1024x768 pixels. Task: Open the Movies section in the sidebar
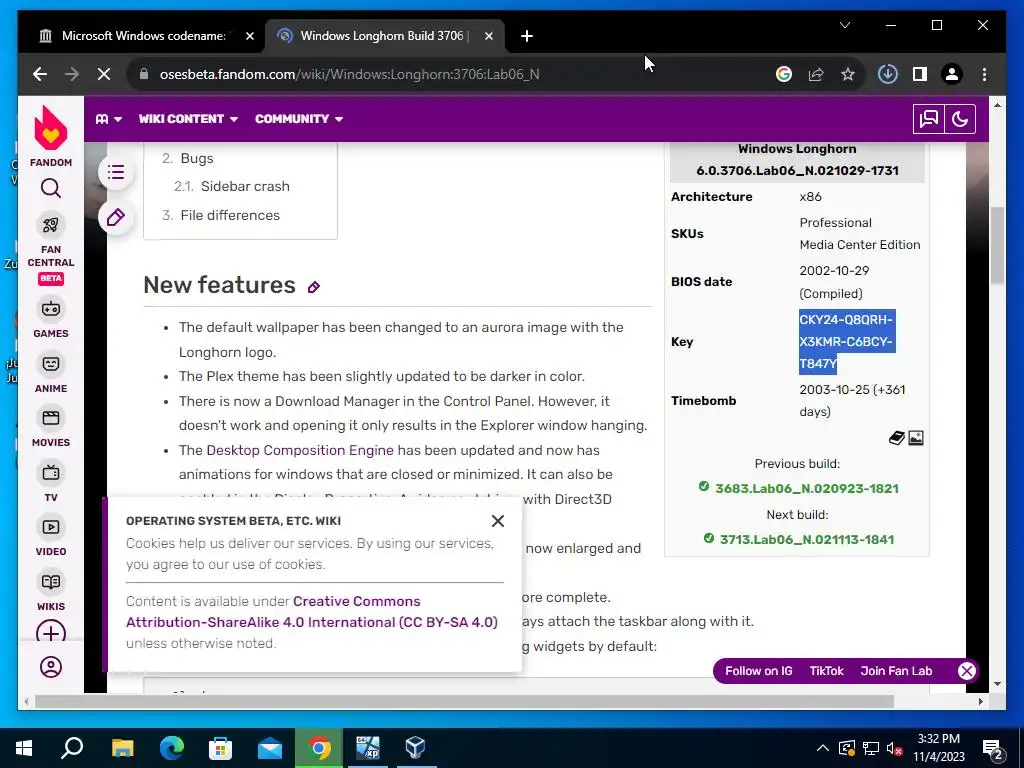point(51,428)
